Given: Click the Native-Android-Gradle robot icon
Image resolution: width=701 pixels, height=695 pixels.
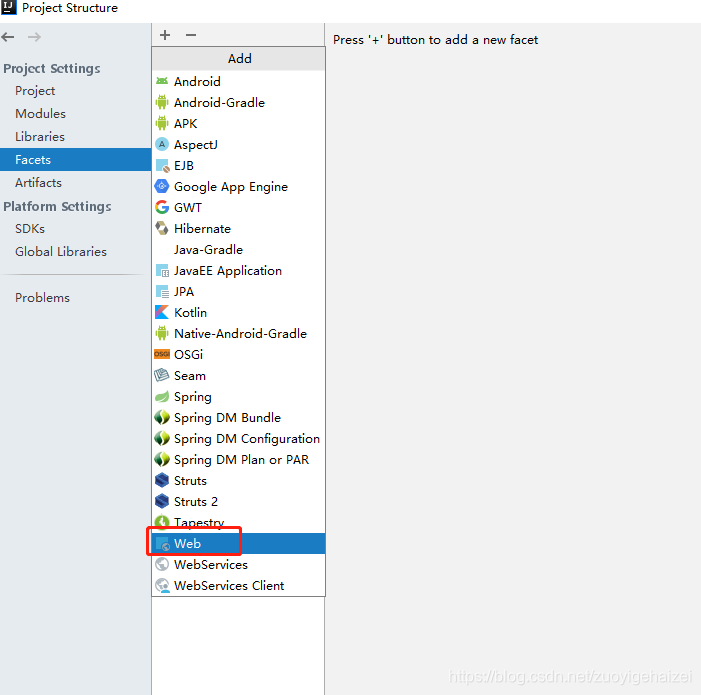Looking at the screenshot, I should click(x=162, y=333).
